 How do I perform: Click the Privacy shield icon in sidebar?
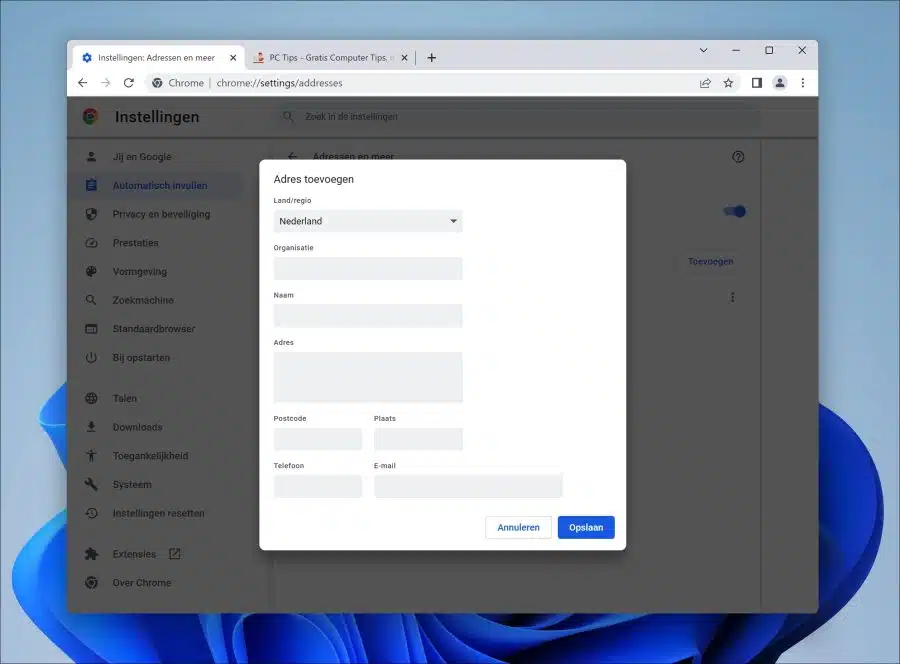click(91, 214)
